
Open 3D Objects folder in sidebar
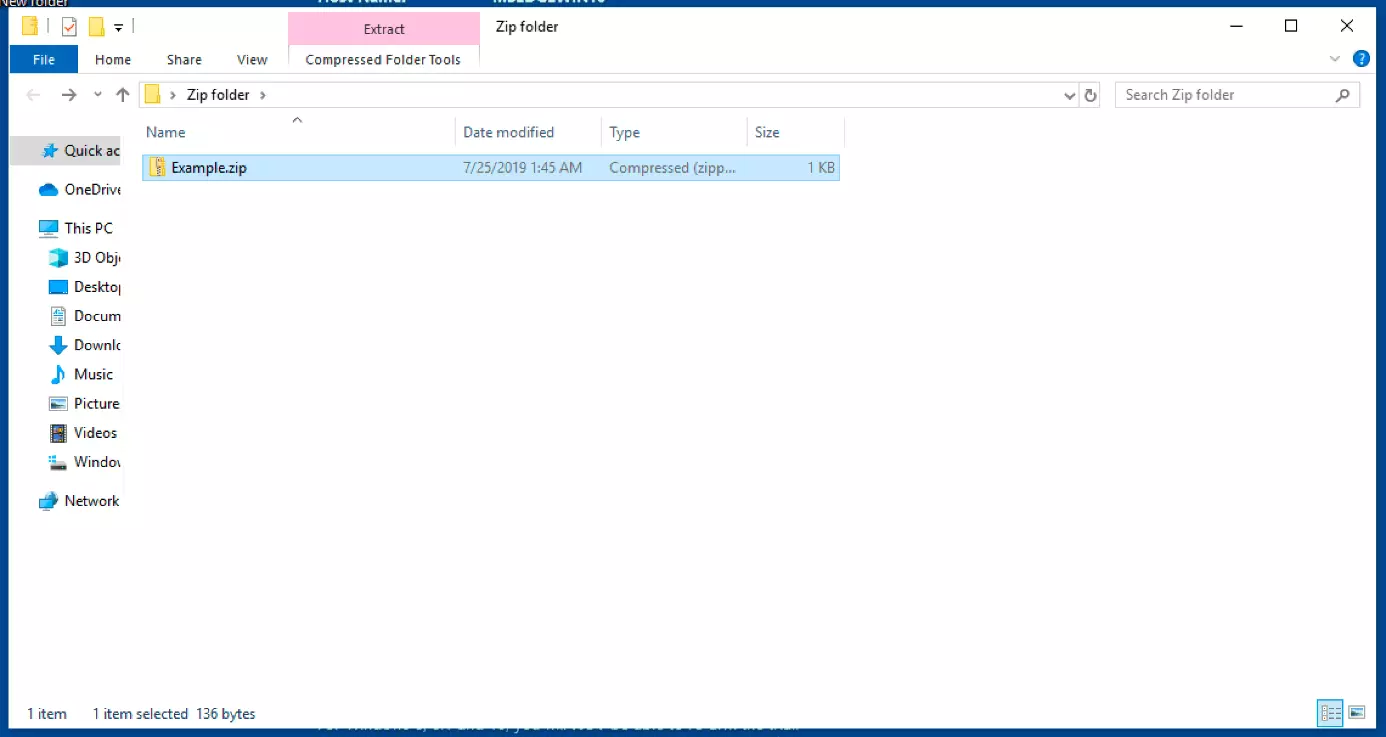pyautogui.click(x=85, y=258)
